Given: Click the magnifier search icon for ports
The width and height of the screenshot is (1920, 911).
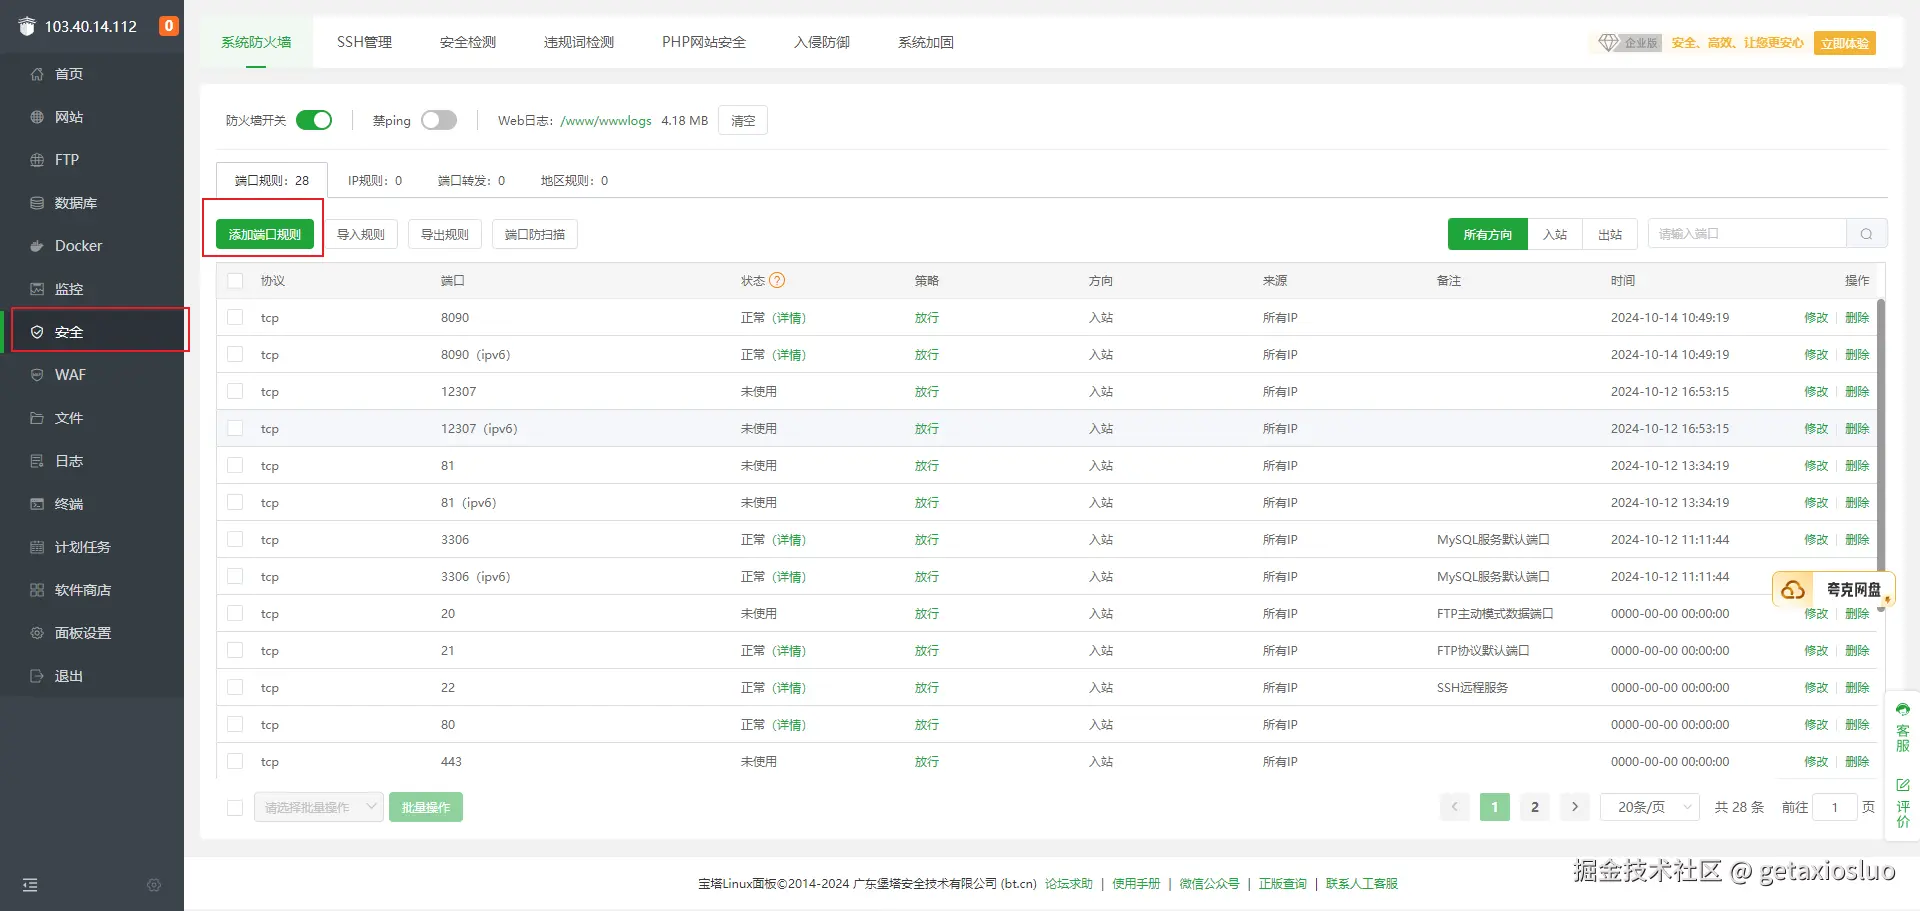Looking at the screenshot, I should click(x=1866, y=234).
